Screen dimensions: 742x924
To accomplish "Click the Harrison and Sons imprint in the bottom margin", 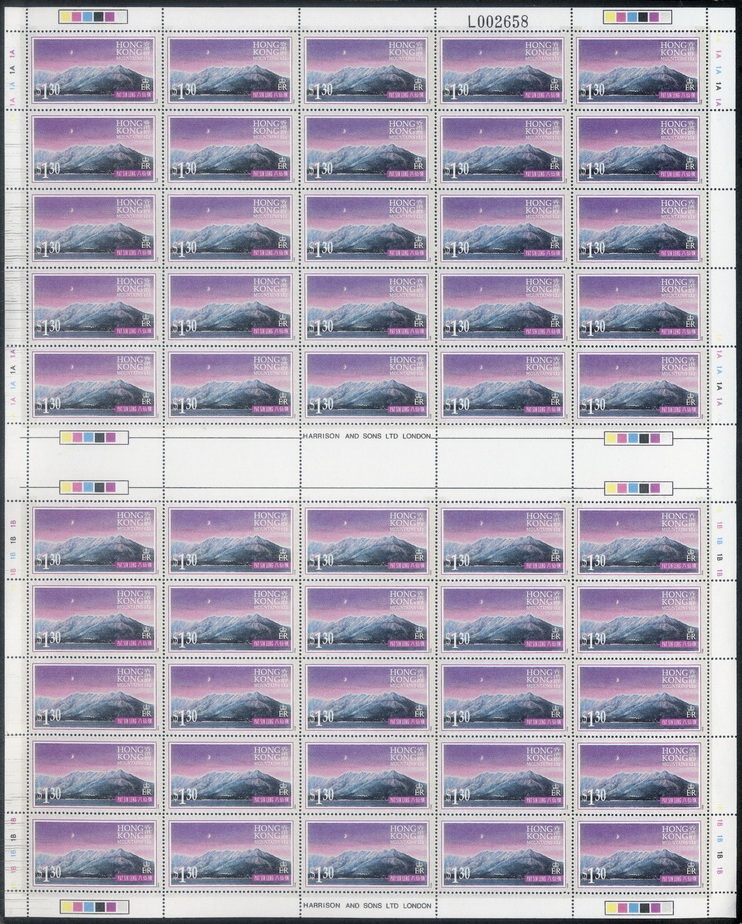I will click(x=367, y=906).
